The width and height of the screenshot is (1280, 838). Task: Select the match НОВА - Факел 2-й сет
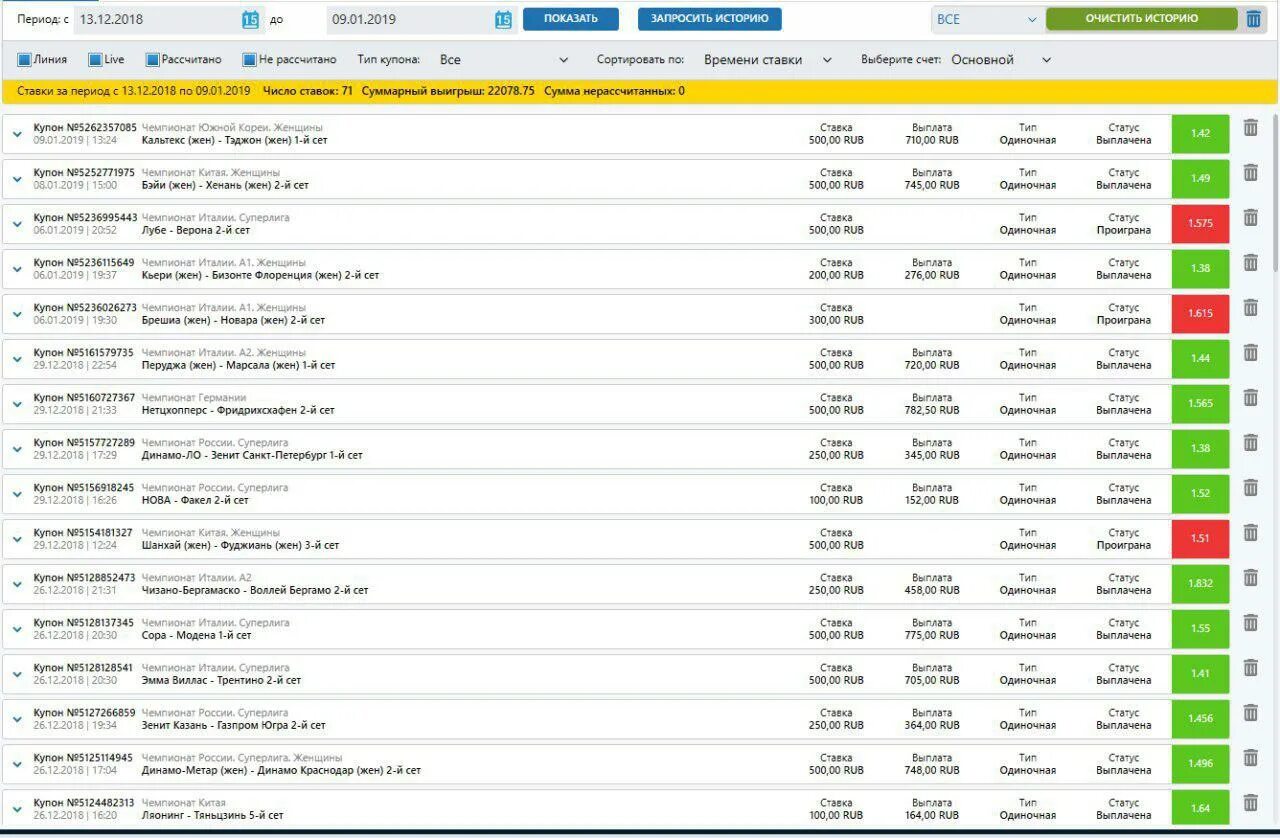196,500
